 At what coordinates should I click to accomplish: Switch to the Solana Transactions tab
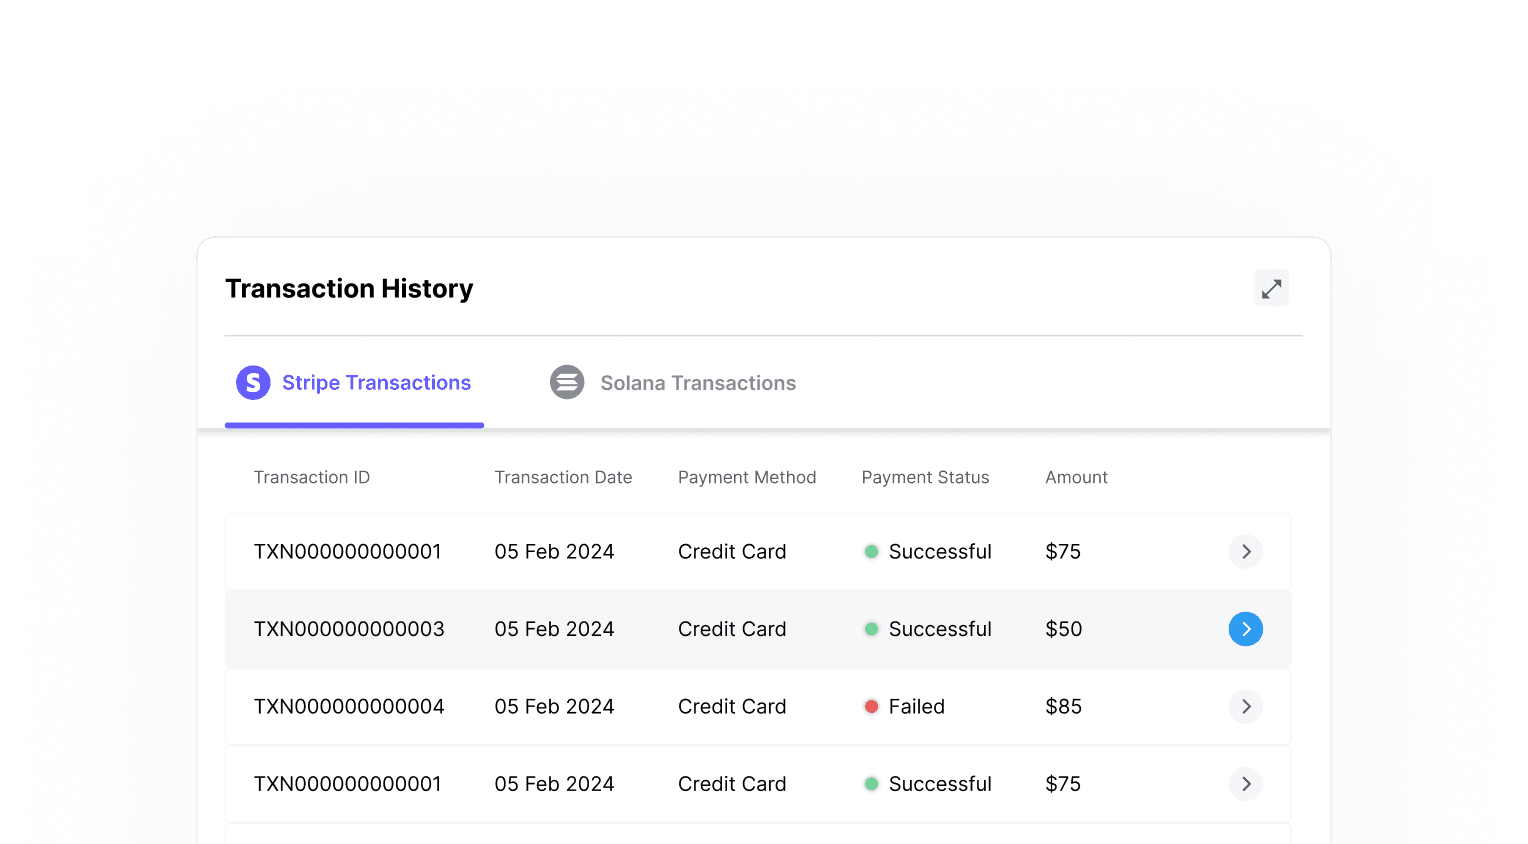[x=697, y=383]
